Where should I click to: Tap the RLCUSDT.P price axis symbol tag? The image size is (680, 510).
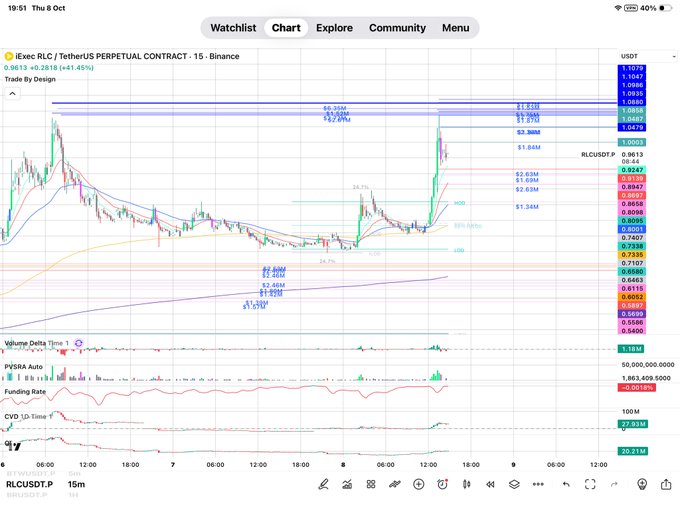coord(598,154)
